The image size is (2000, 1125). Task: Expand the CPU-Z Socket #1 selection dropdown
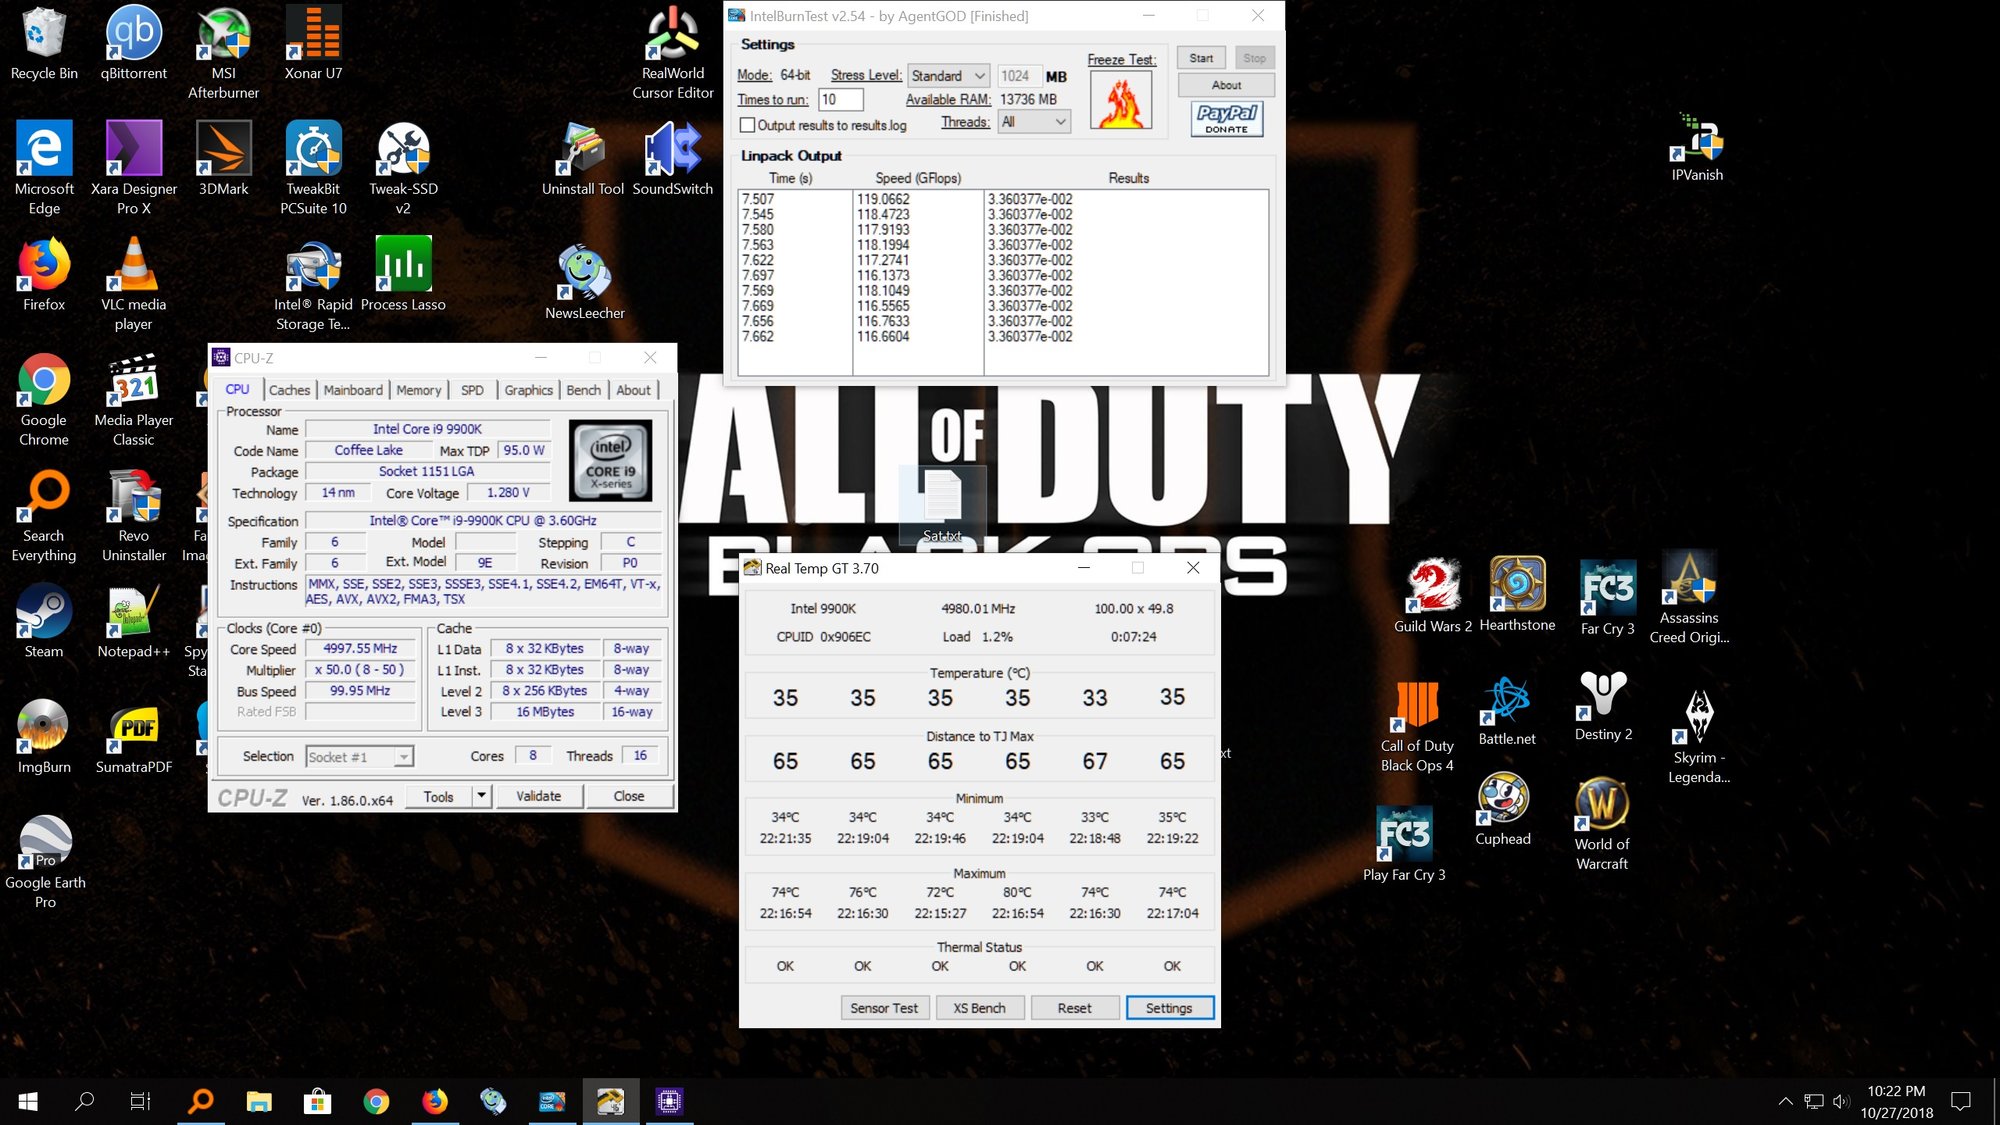pos(403,757)
